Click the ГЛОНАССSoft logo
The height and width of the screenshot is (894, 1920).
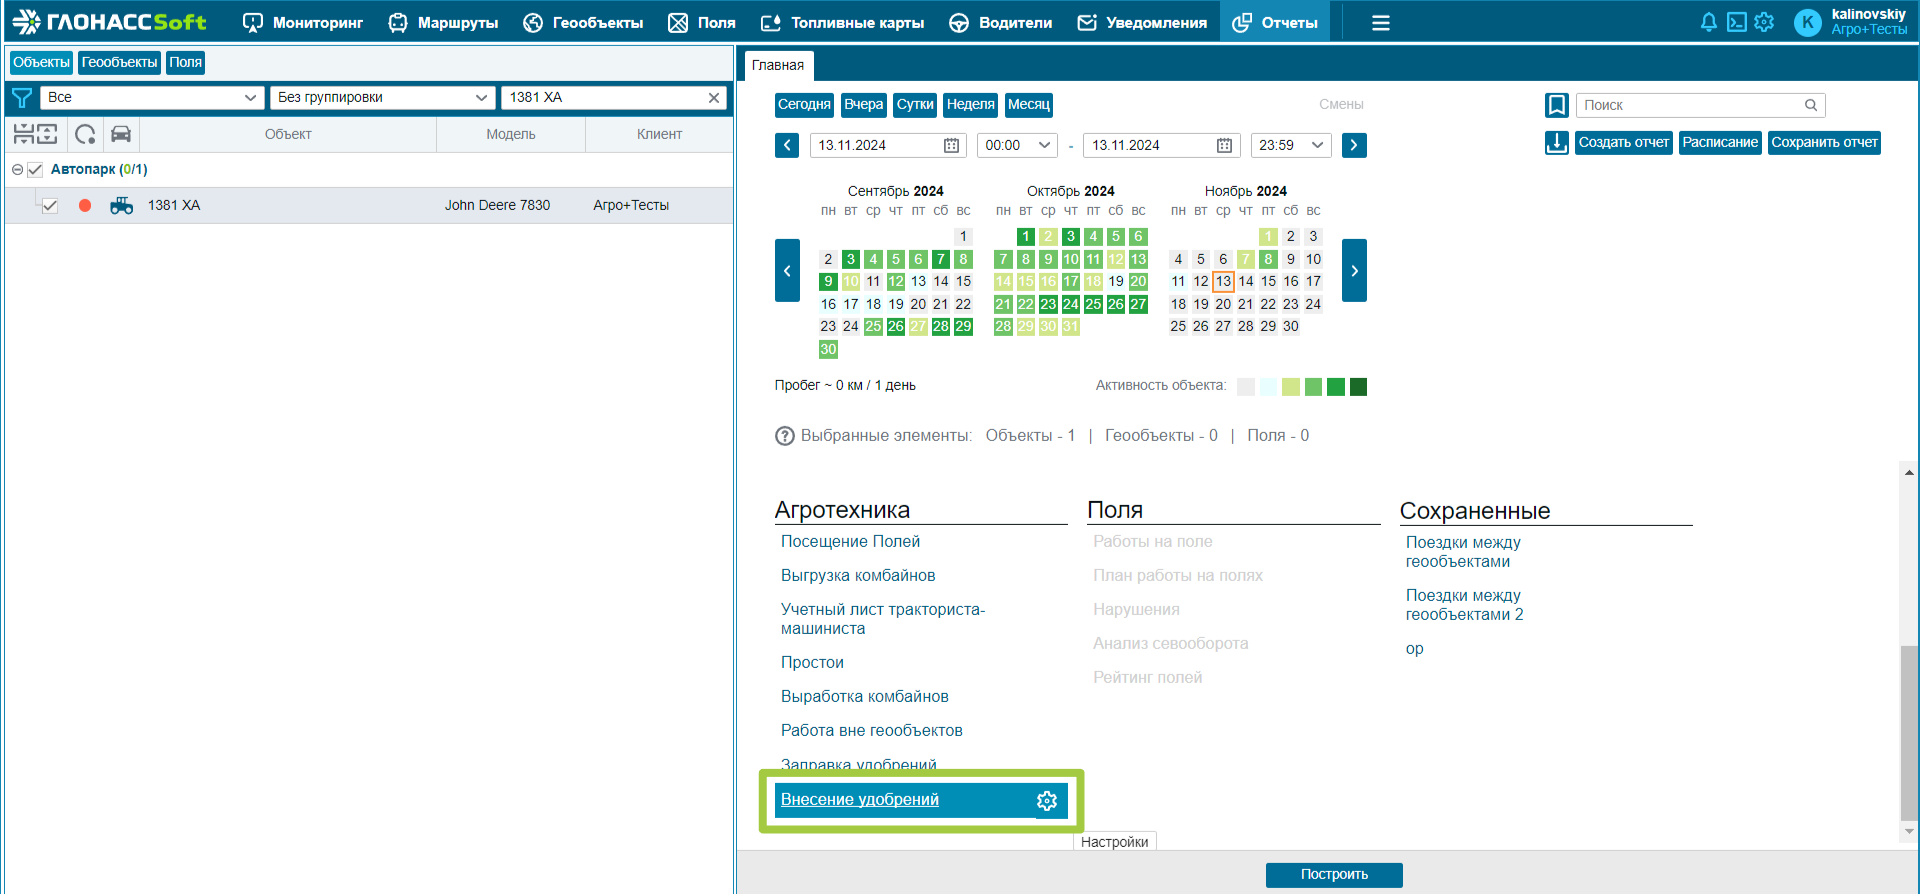(109, 22)
